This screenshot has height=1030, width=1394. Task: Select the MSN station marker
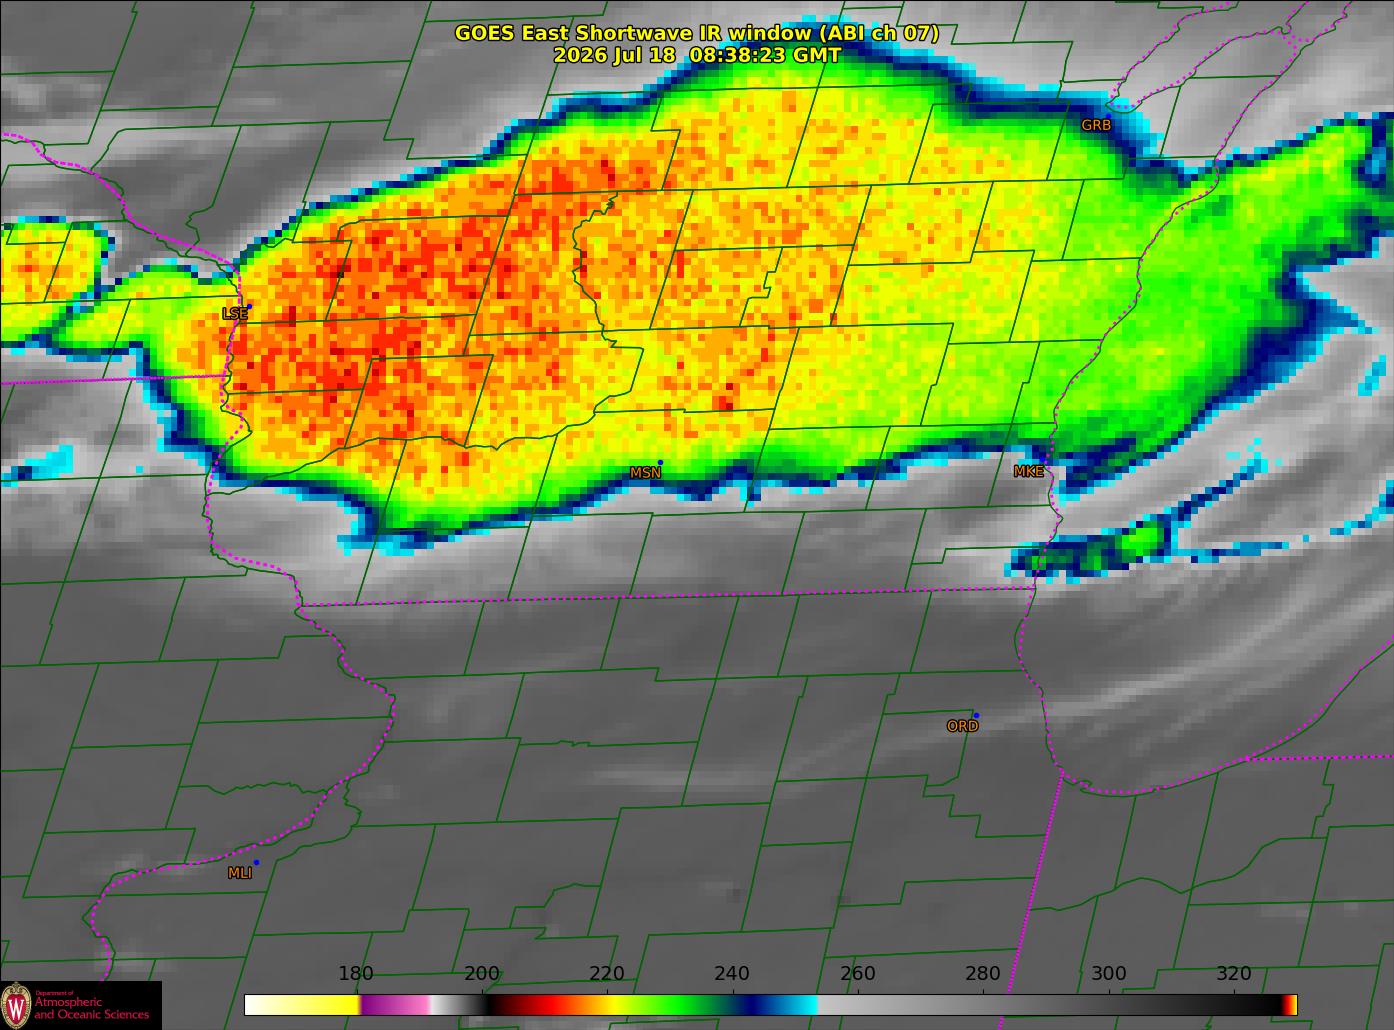pyautogui.click(x=660, y=462)
